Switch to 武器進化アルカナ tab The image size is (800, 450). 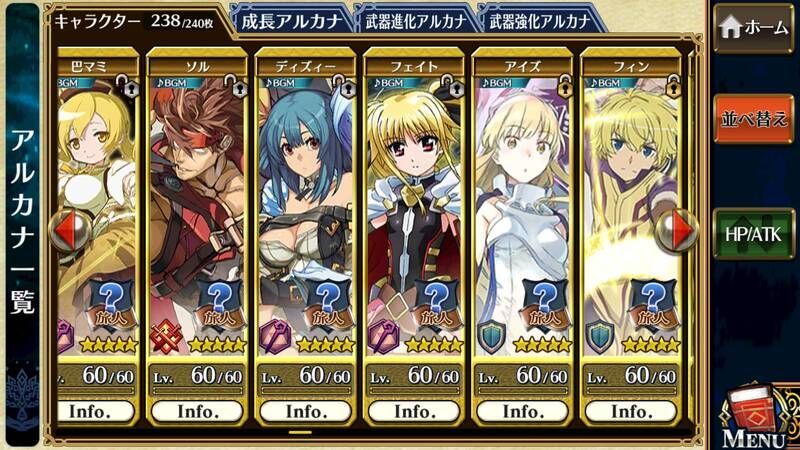tap(415, 20)
